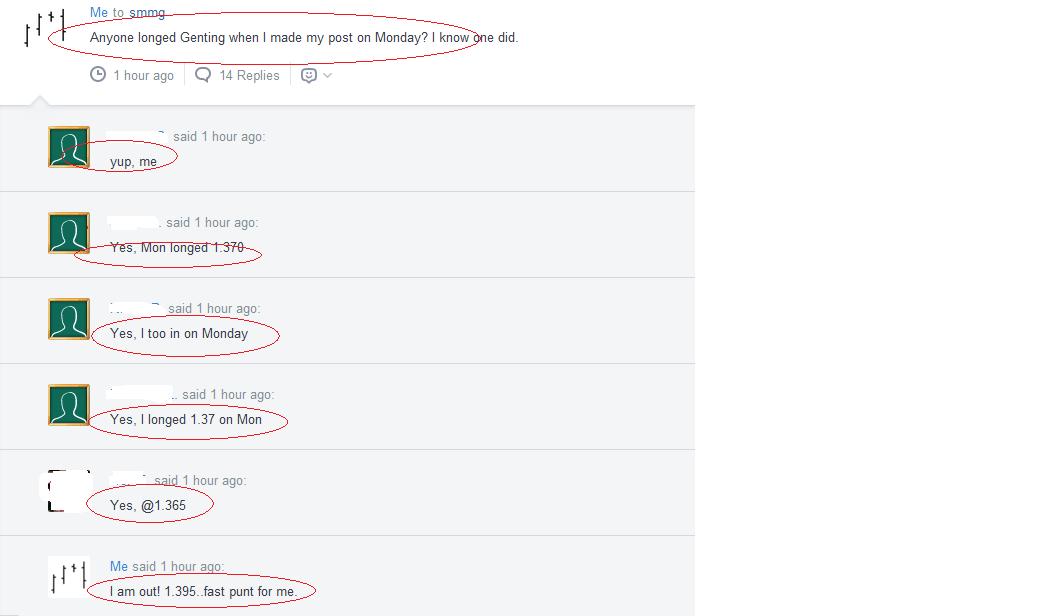Click the avatar beside 'Yes, I longed 1.37 on Mon'
Viewport: 1042px width, 616px height.
pos(68,405)
